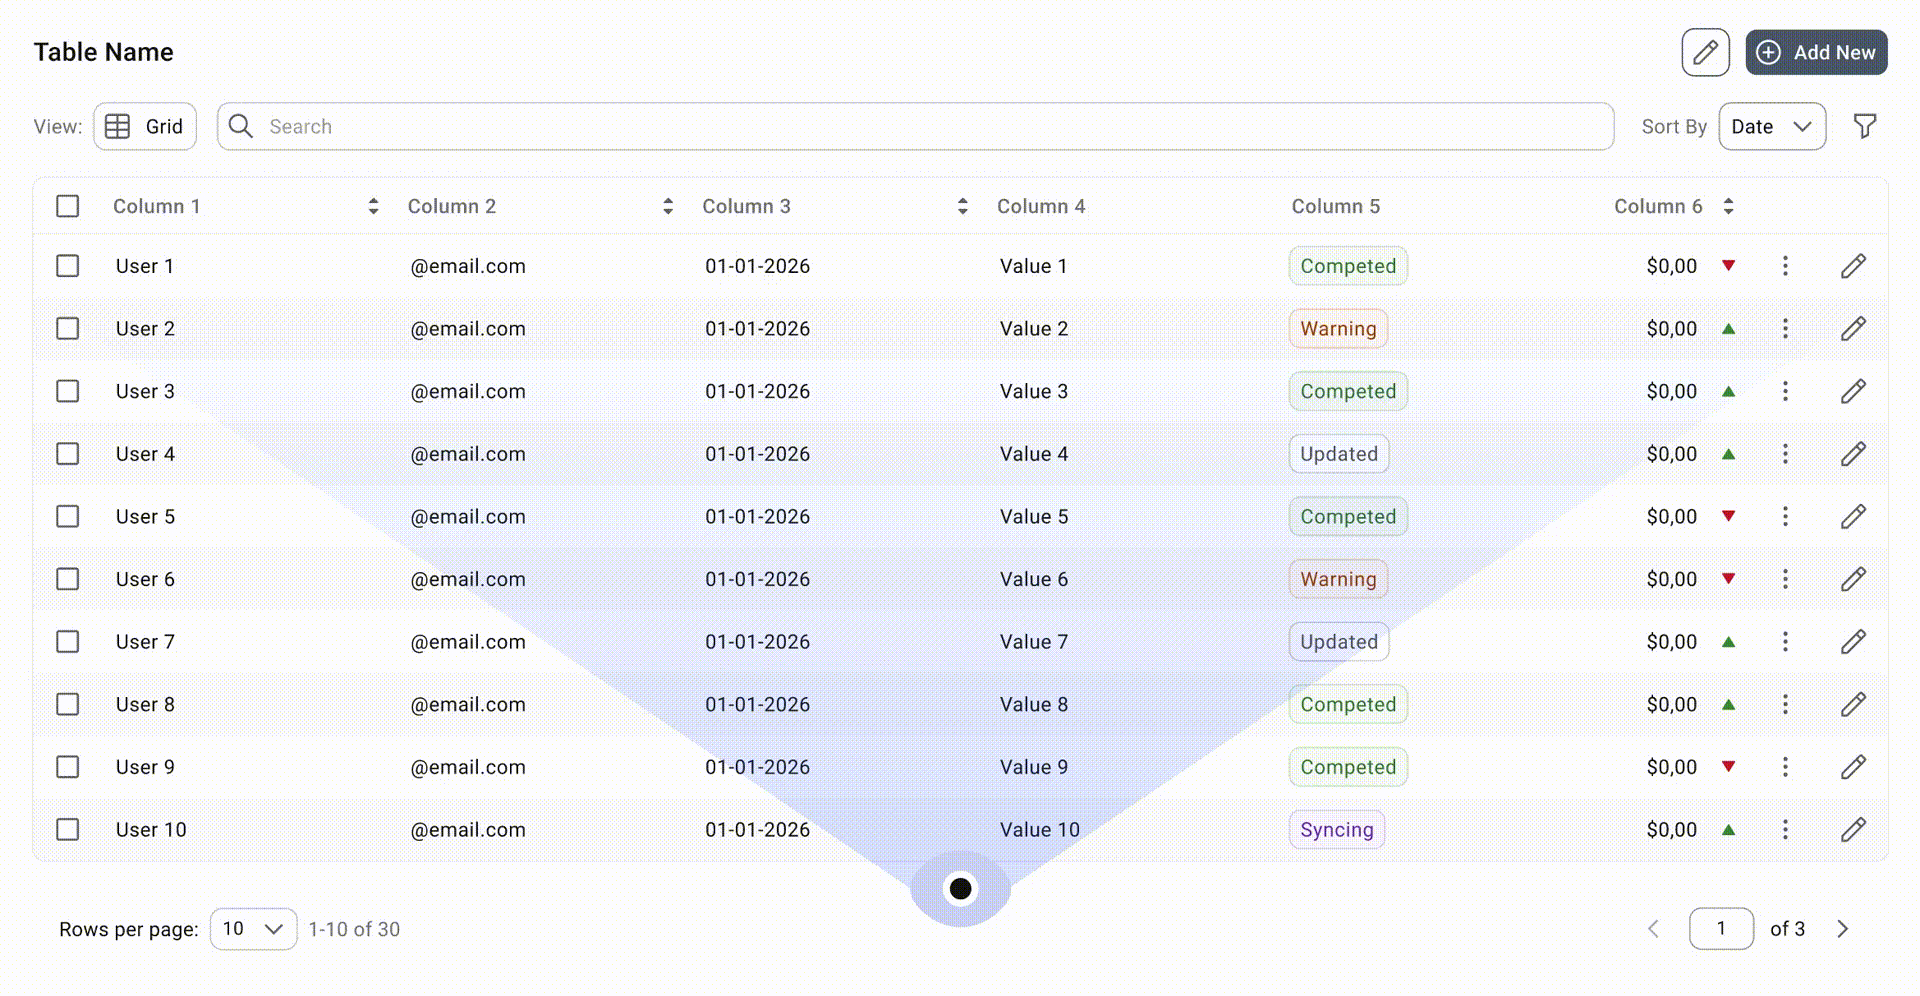1920x996 pixels.
Task: Click the Updated badge in User 4 row
Action: [x=1339, y=454]
